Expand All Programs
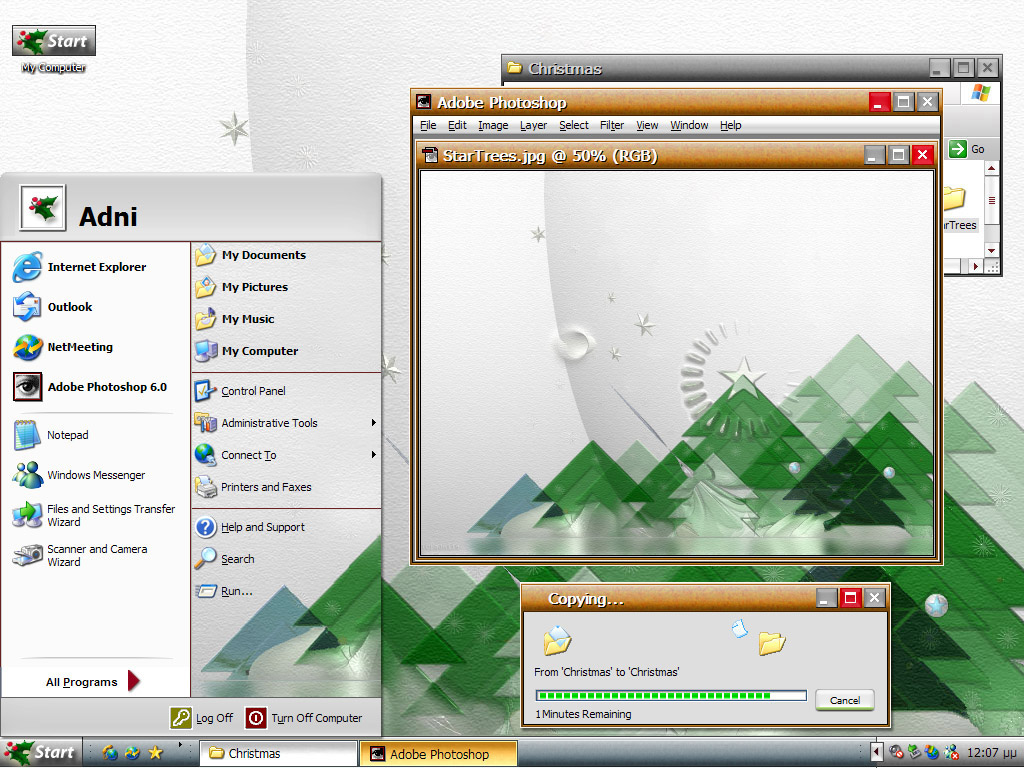The height and width of the screenshot is (768, 1024). 93,682
